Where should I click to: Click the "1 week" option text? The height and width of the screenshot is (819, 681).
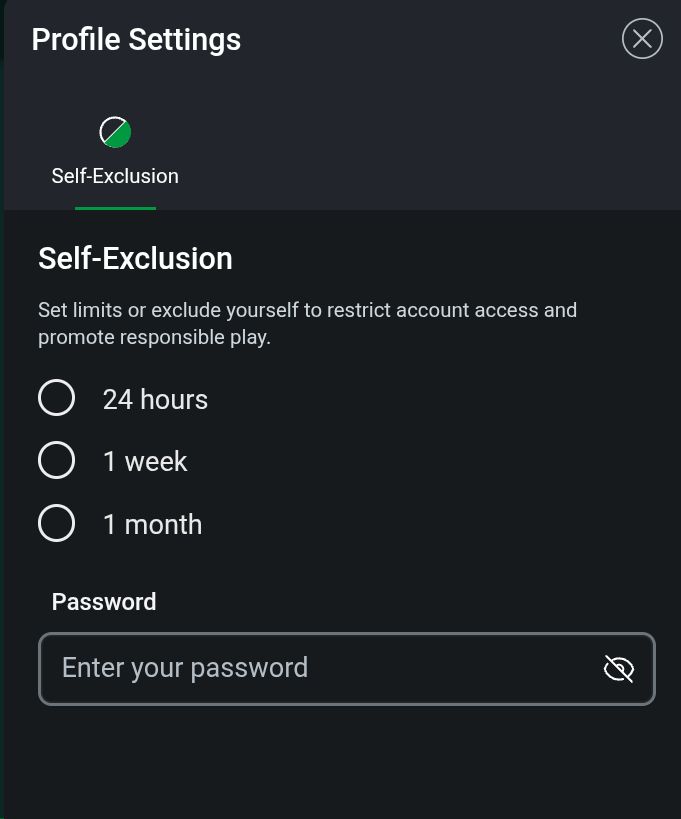tap(145, 461)
